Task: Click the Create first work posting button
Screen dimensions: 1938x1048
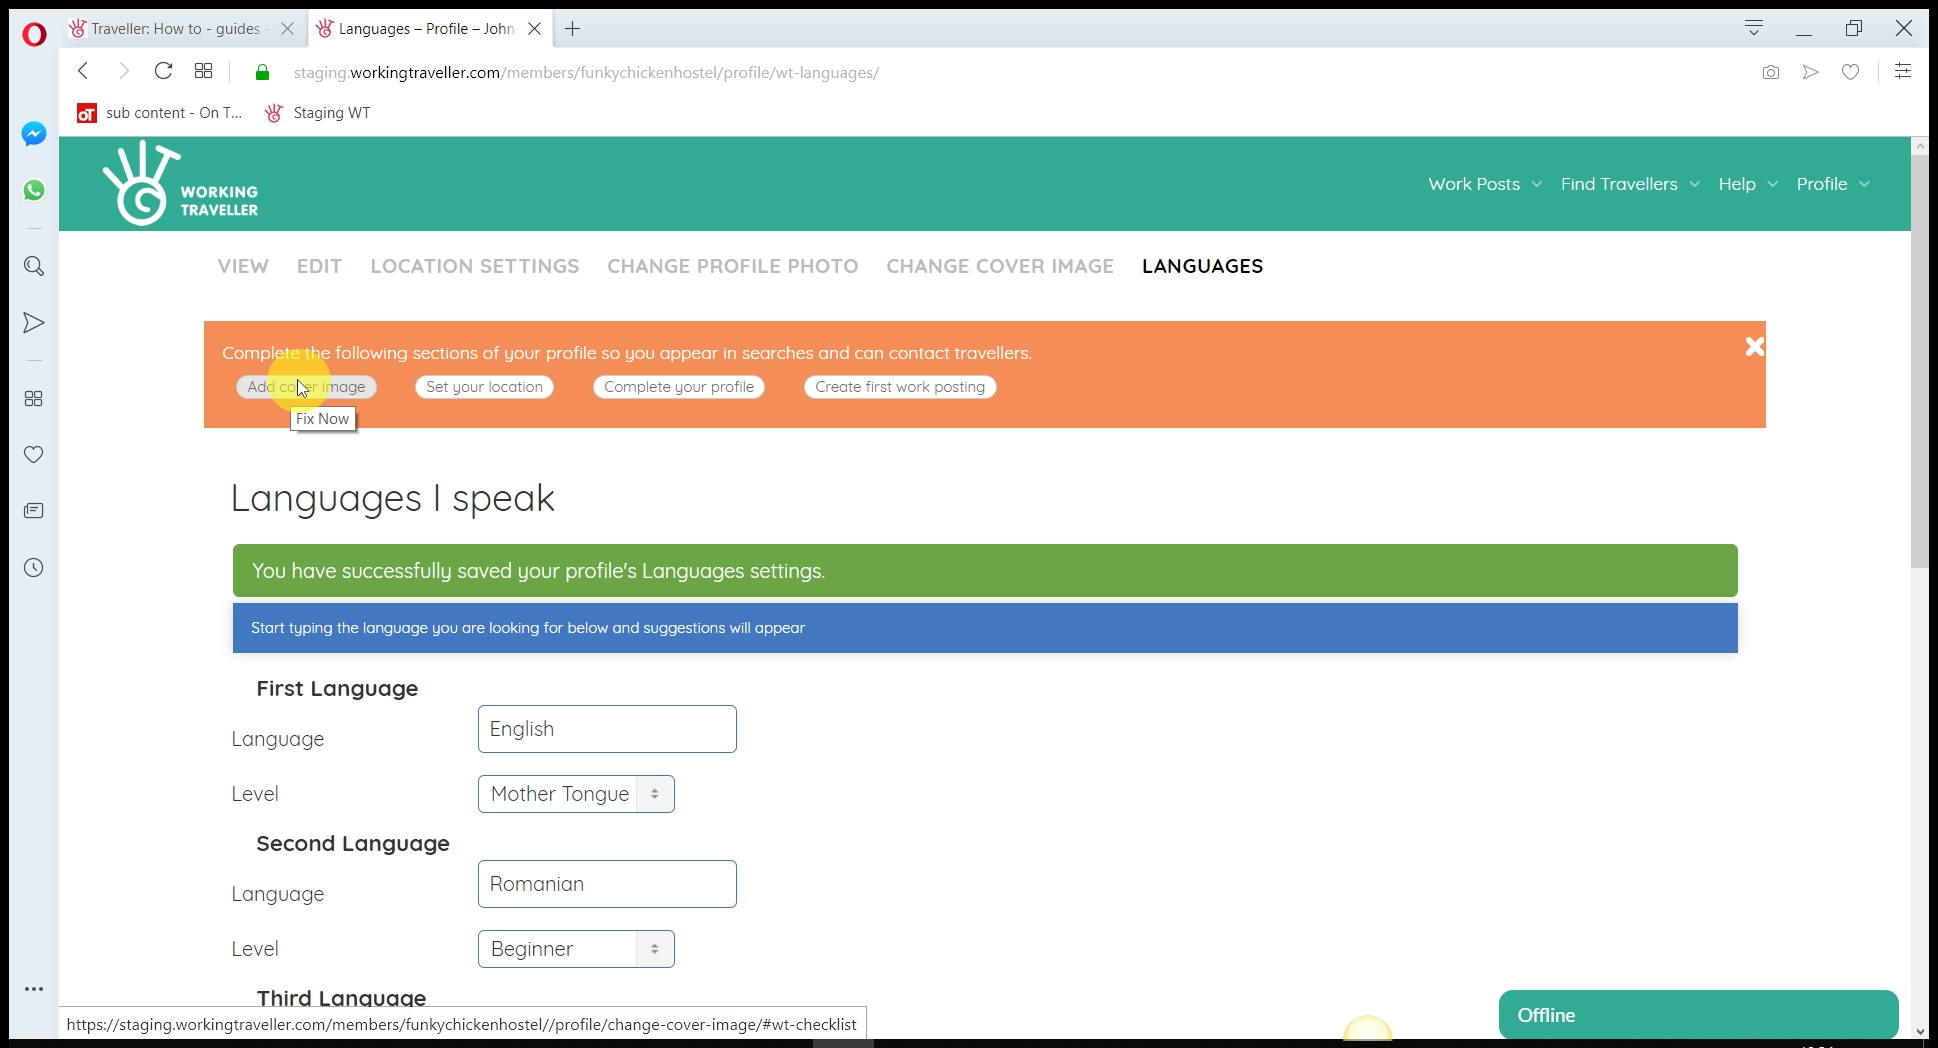Action: click(x=899, y=387)
